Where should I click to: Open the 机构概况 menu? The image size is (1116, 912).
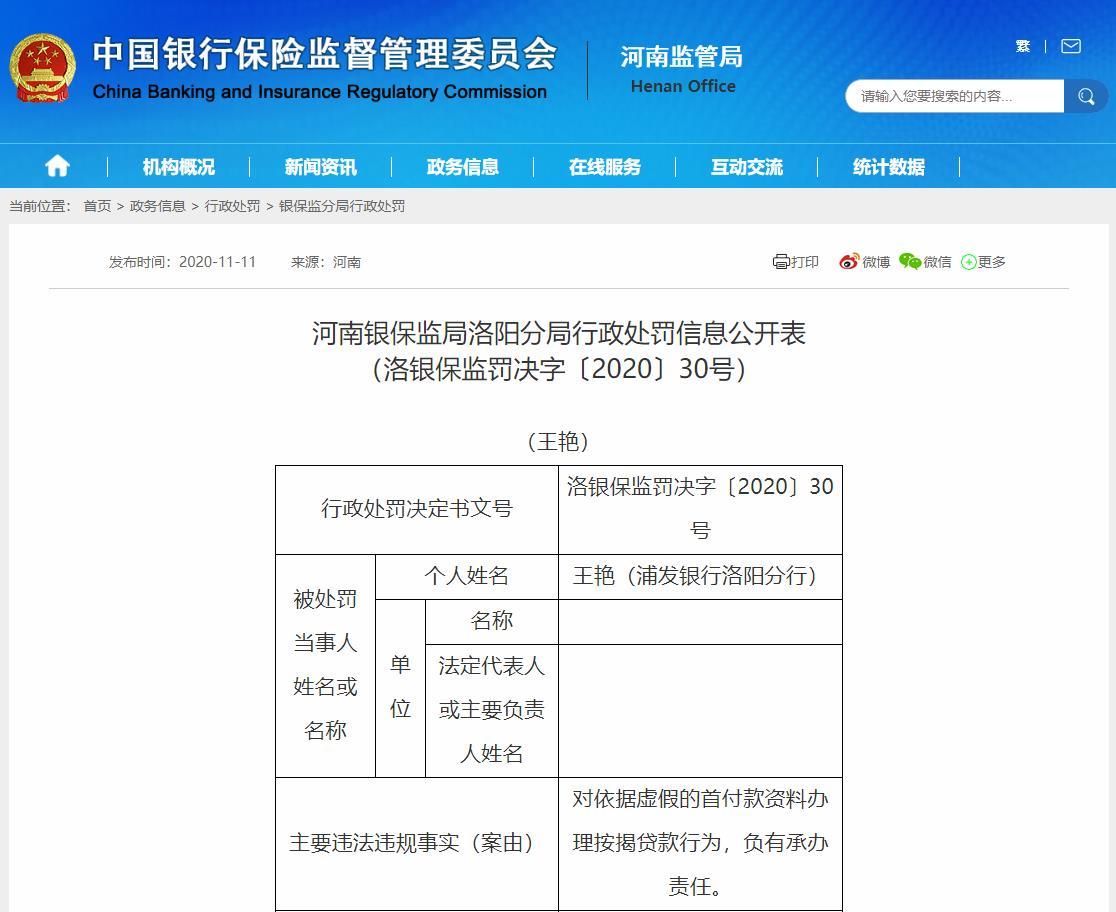(178, 167)
